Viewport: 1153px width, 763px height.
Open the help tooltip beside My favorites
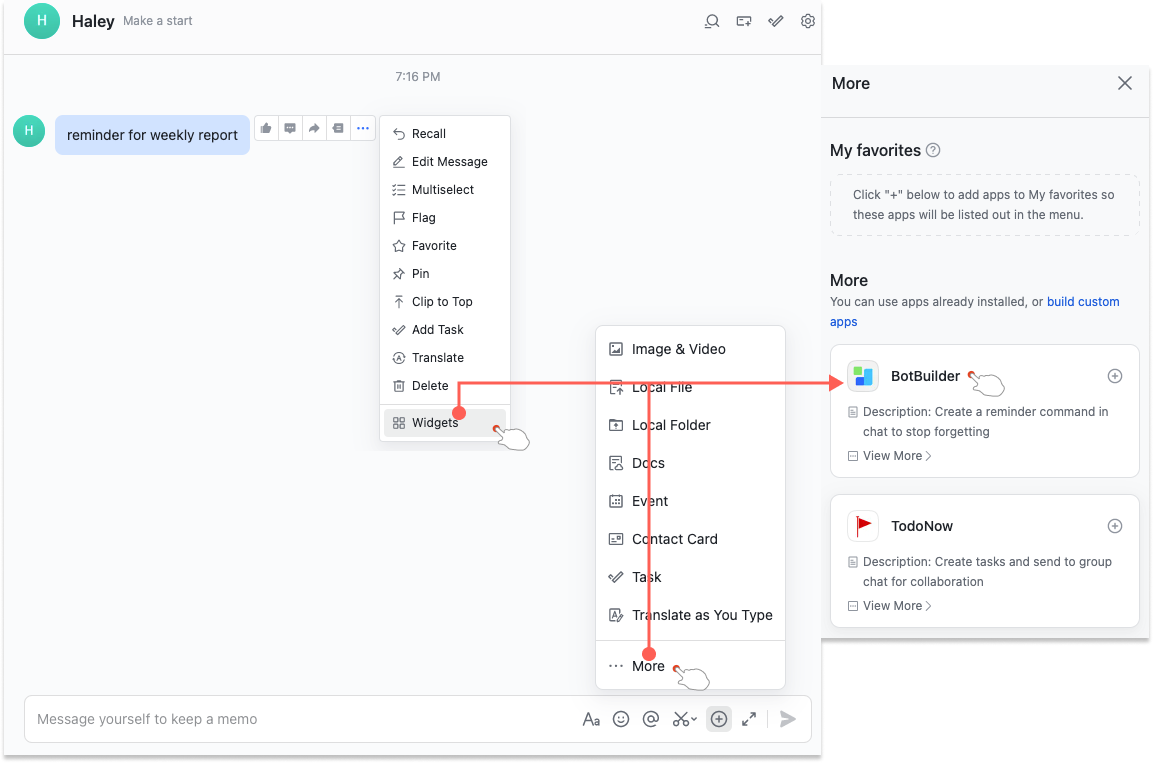(x=932, y=150)
